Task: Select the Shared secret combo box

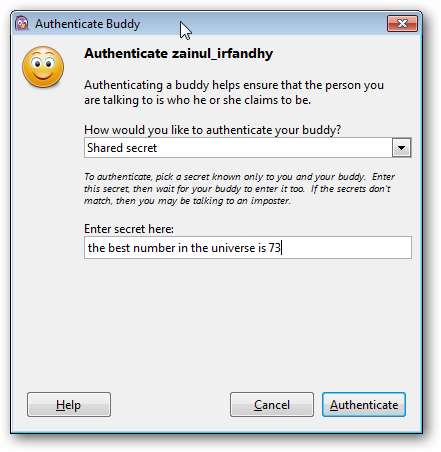Action: 248,148
